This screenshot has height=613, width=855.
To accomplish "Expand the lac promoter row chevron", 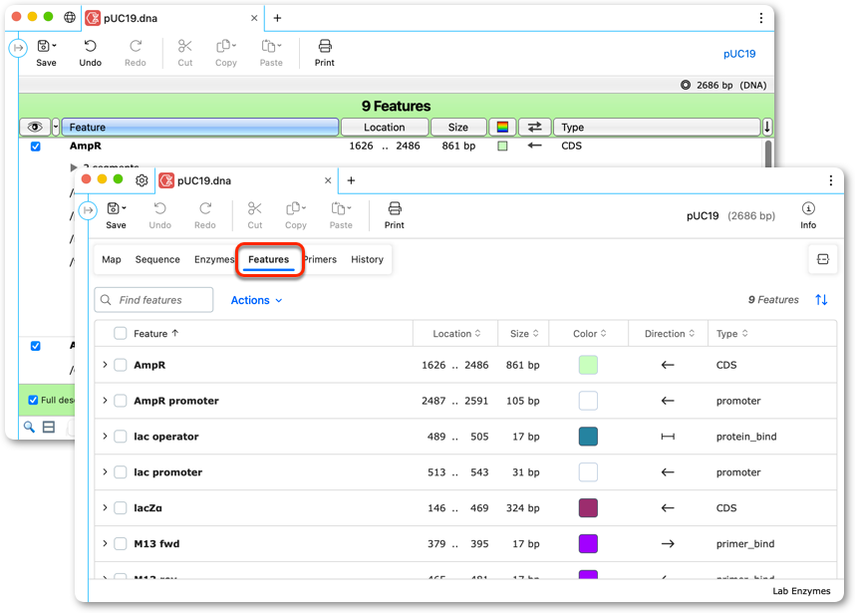I will pos(105,472).
